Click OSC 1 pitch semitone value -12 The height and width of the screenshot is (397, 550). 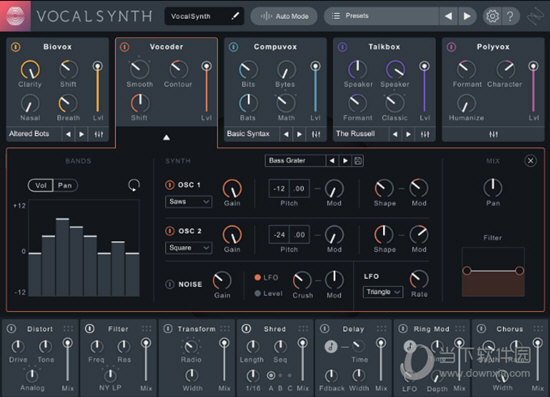tap(279, 189)
